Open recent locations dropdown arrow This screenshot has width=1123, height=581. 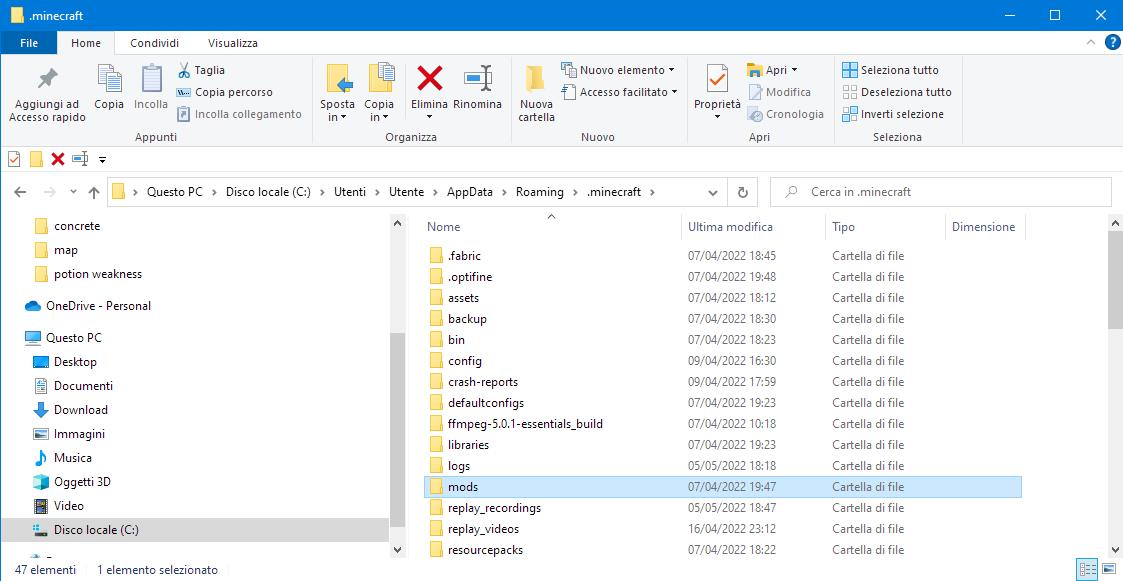[73, 192]
